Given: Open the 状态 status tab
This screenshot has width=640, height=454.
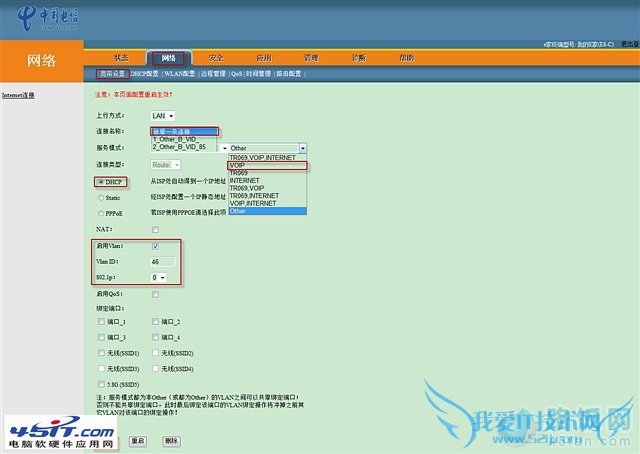Looking at the screenshot, I should (x=121, y=58).
